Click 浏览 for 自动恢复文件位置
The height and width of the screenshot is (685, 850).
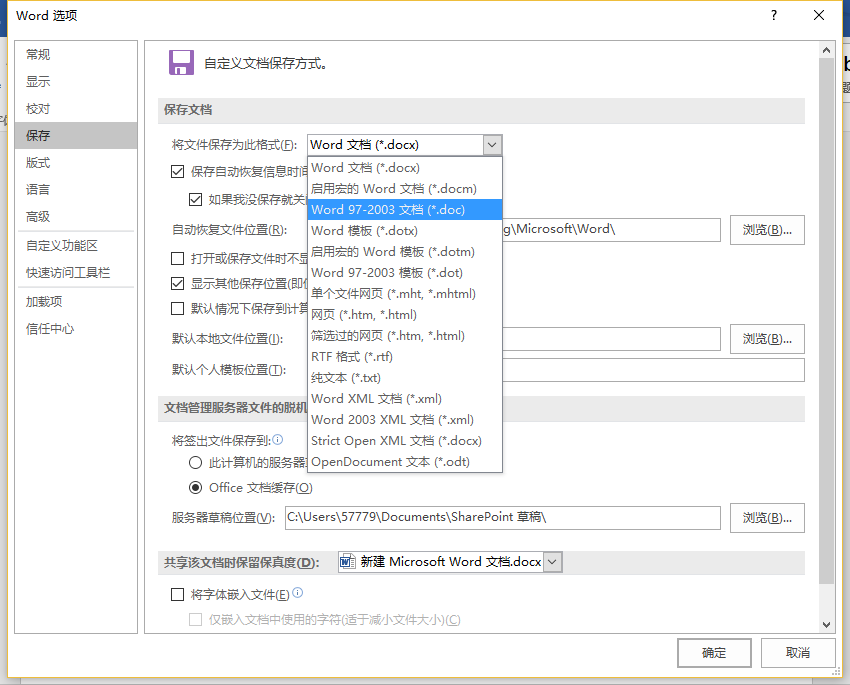coord(767,230)
